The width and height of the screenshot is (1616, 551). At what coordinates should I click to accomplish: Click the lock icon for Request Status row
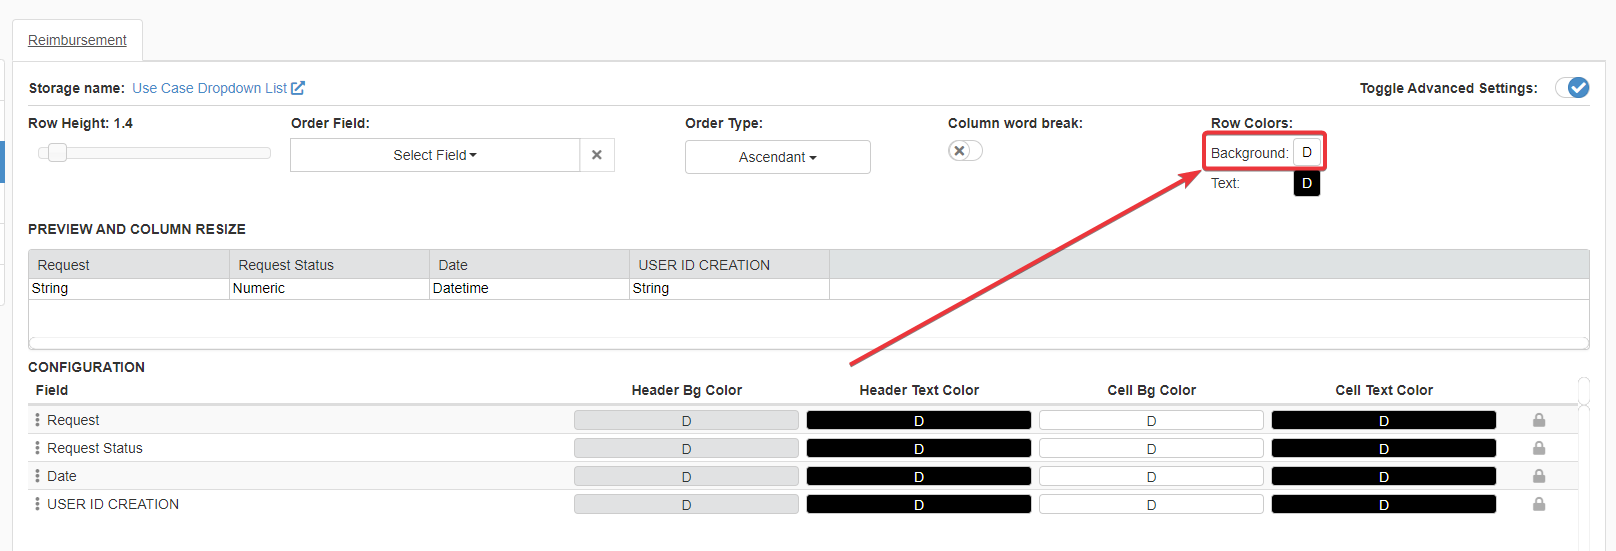[x=1539, y=448]
